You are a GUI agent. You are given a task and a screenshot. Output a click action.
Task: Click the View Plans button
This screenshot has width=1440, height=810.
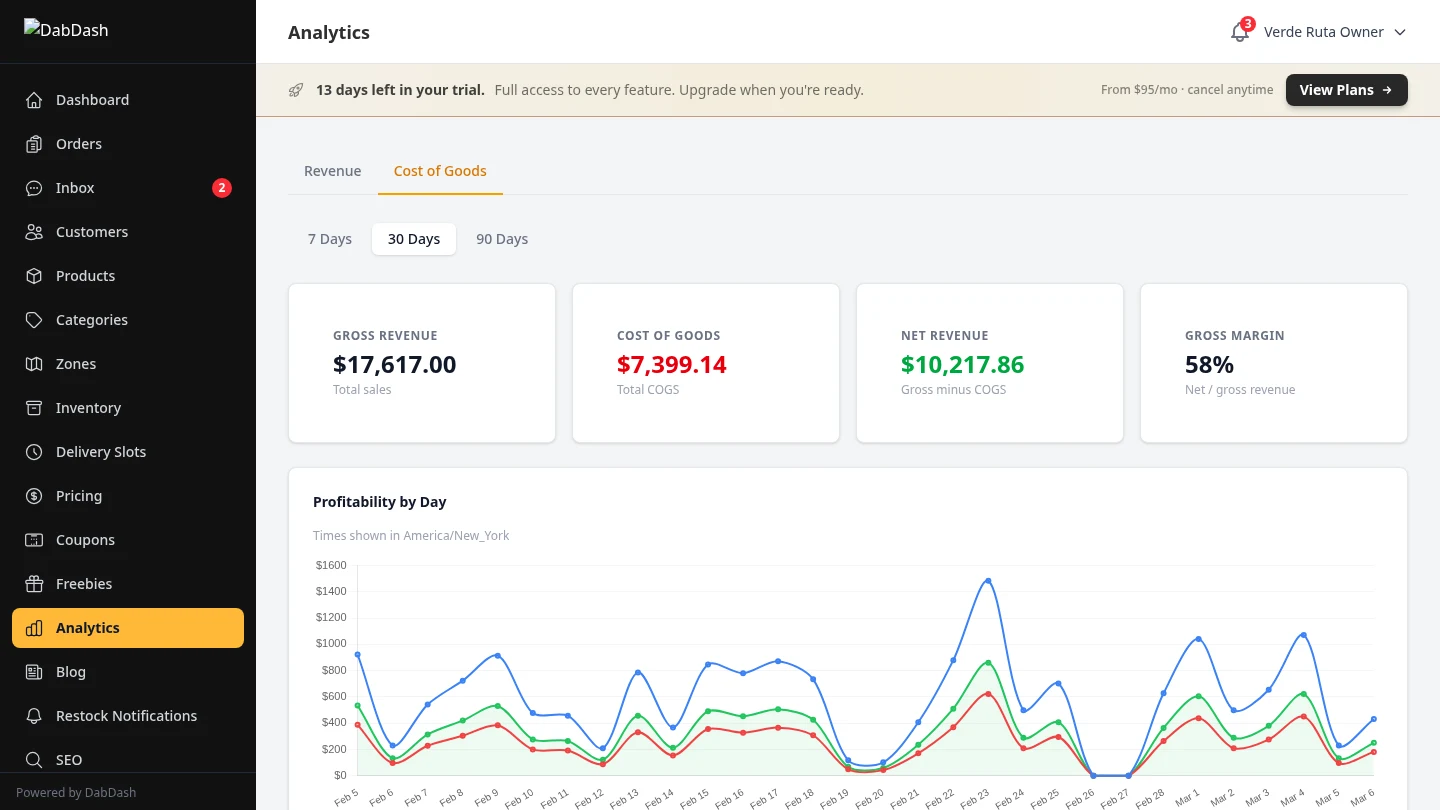(x=1346, y=89)
